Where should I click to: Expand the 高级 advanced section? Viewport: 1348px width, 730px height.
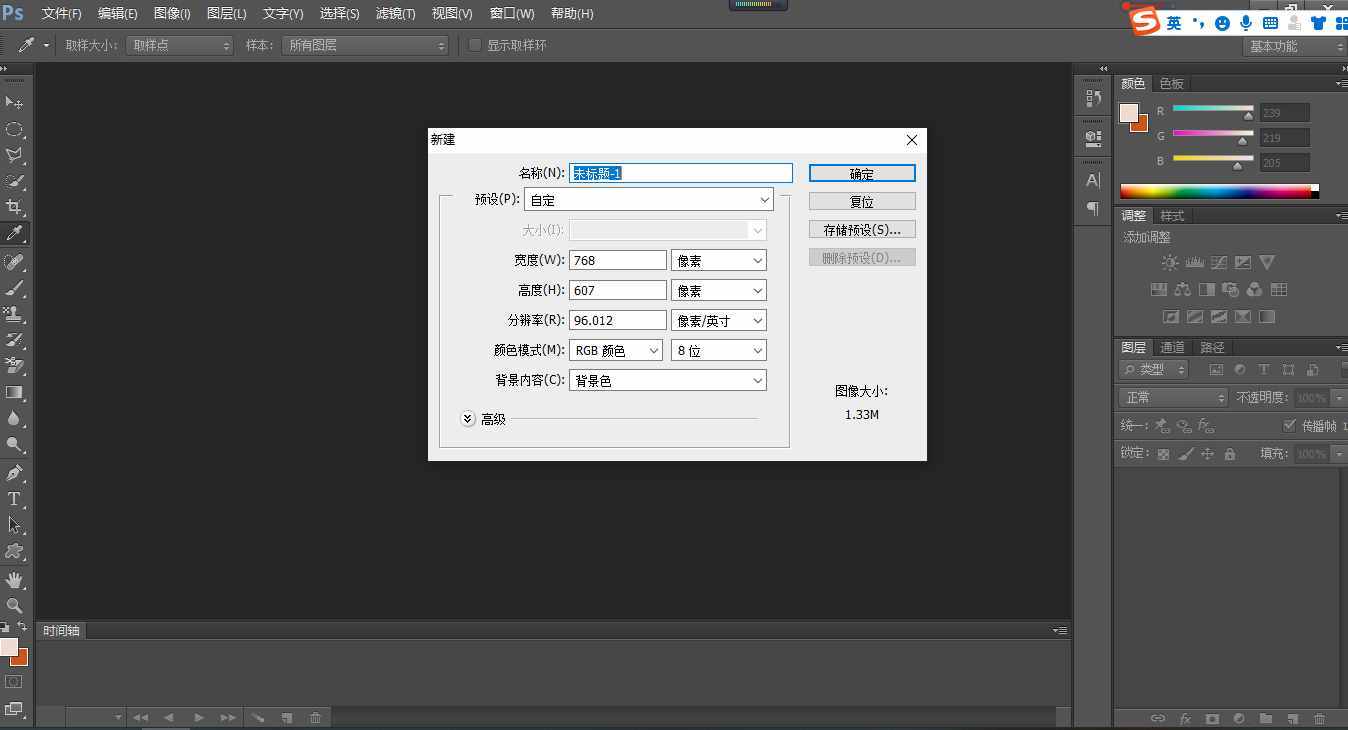[468, 419]
